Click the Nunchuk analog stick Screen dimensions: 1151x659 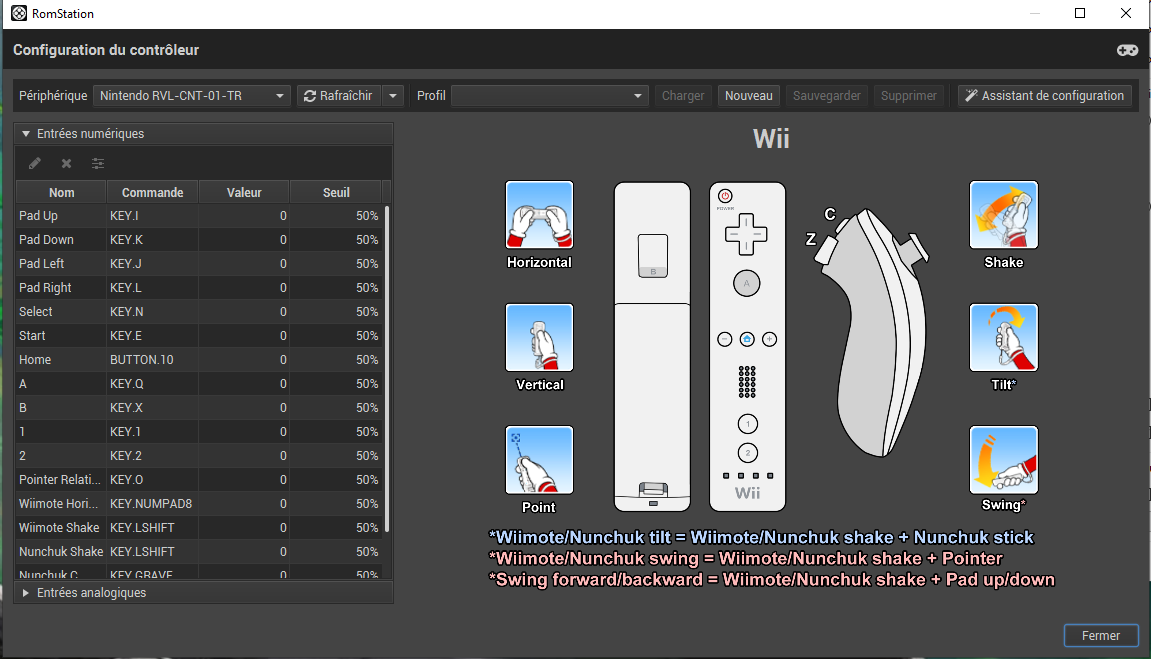(x=915, y=249)
